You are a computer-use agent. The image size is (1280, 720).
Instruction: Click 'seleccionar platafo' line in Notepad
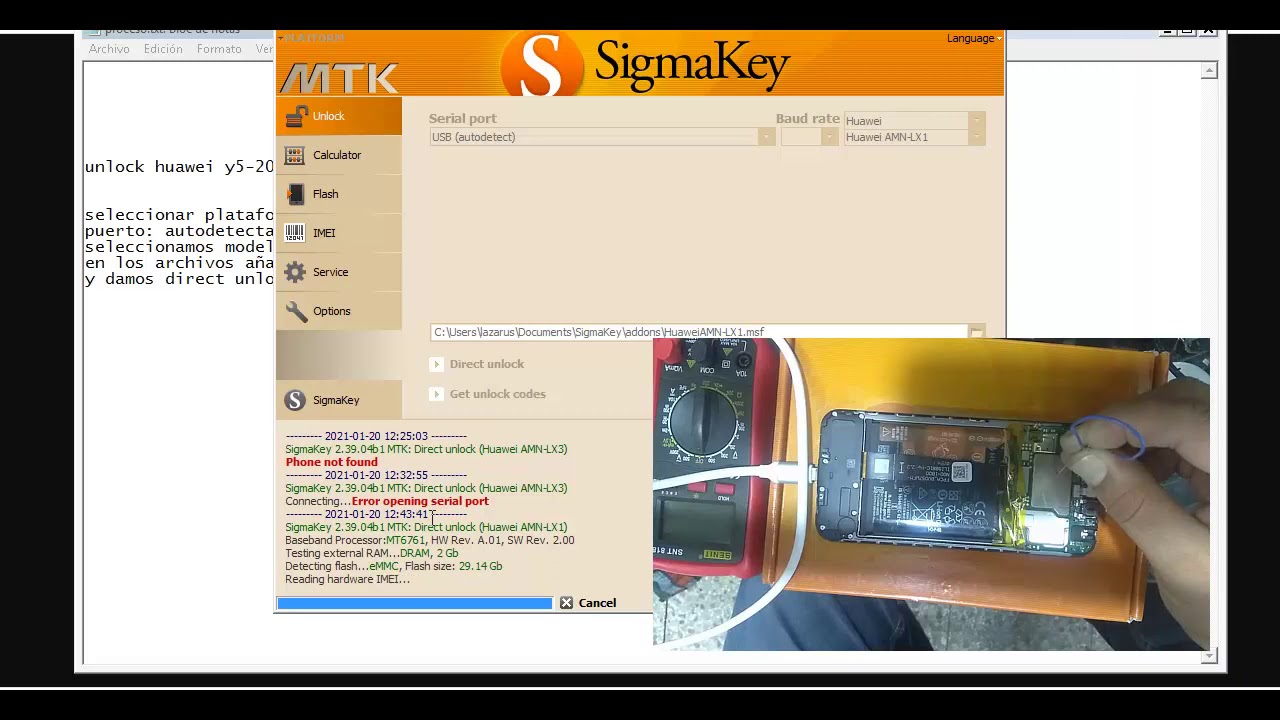click(179, 215)
